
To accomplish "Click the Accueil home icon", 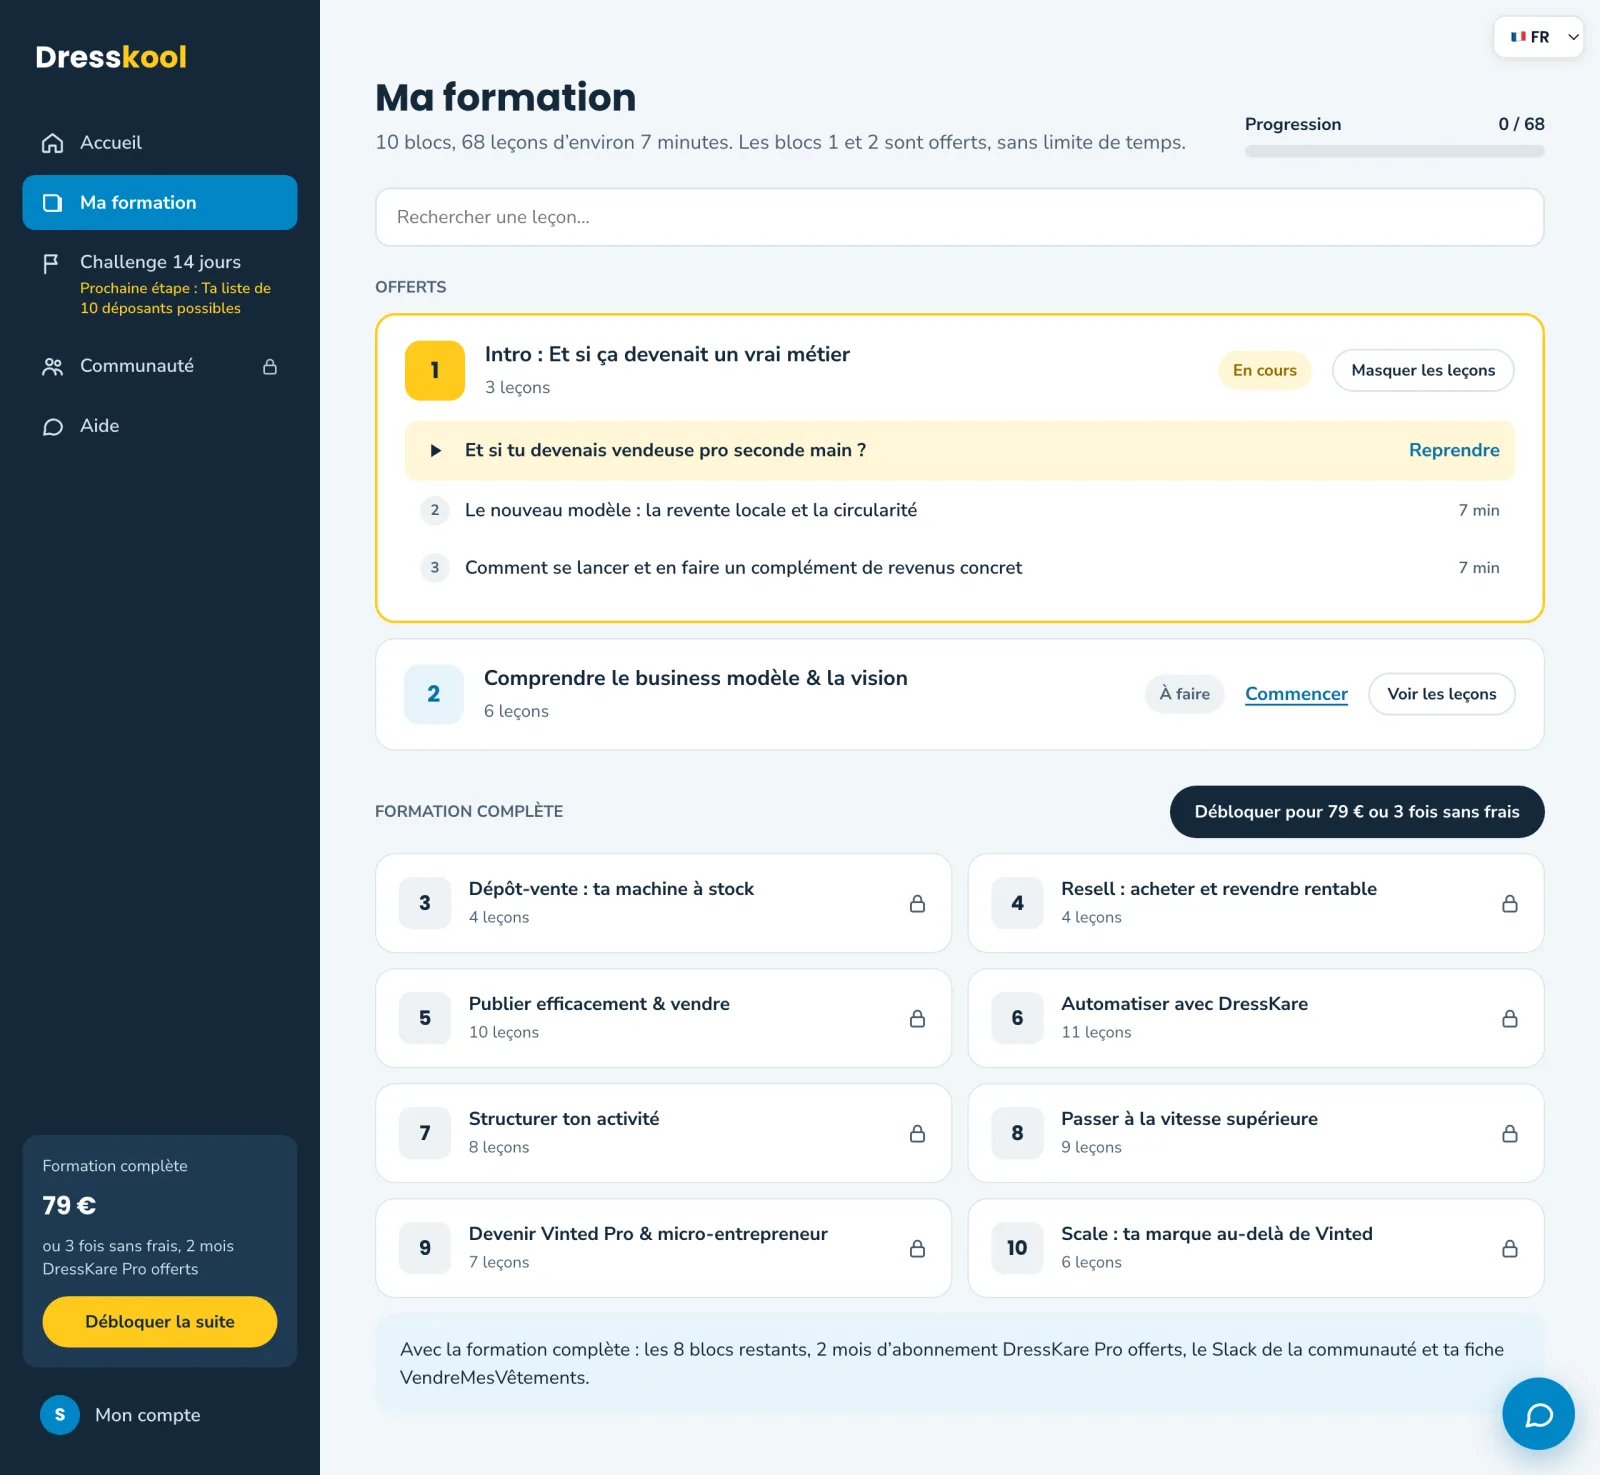I will [x=53, y=143].
